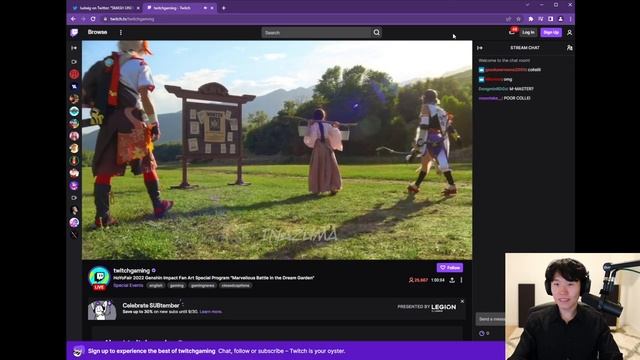
Task: Click the STREAM CHAT header text
Action: [524, 48]
